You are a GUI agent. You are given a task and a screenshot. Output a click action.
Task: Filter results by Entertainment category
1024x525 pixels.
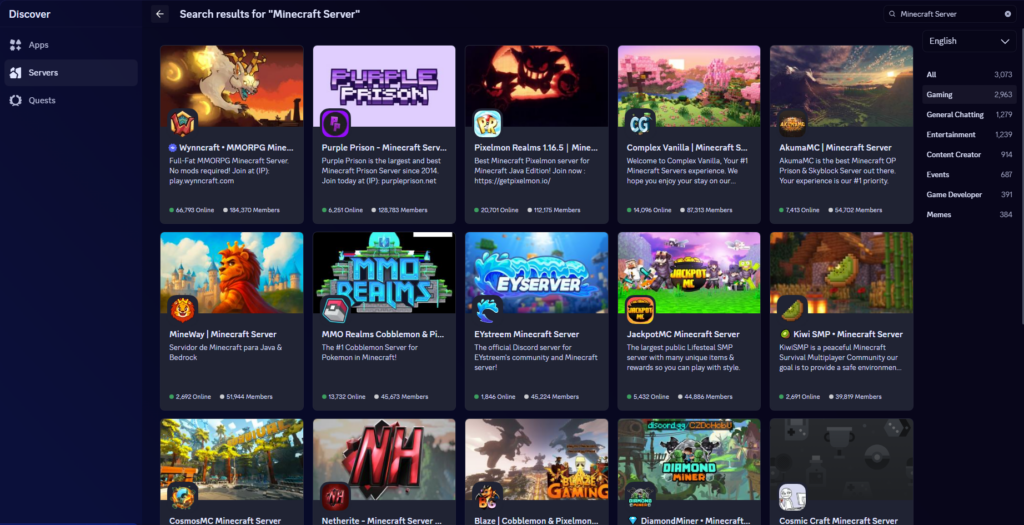pyautogui.click(x=969, y=135)
